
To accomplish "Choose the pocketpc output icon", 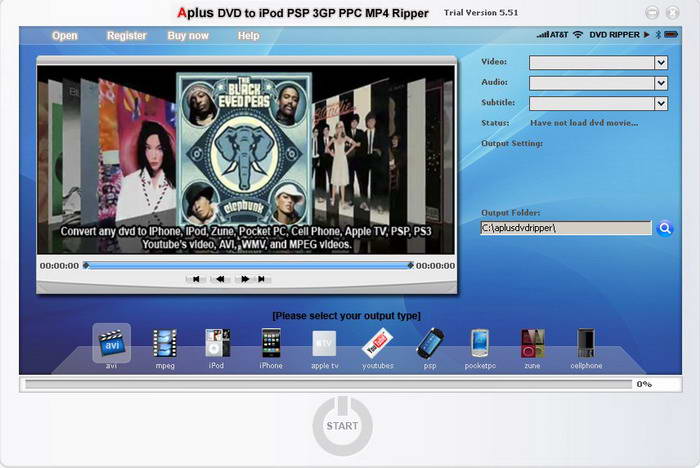I will [479, 343].
